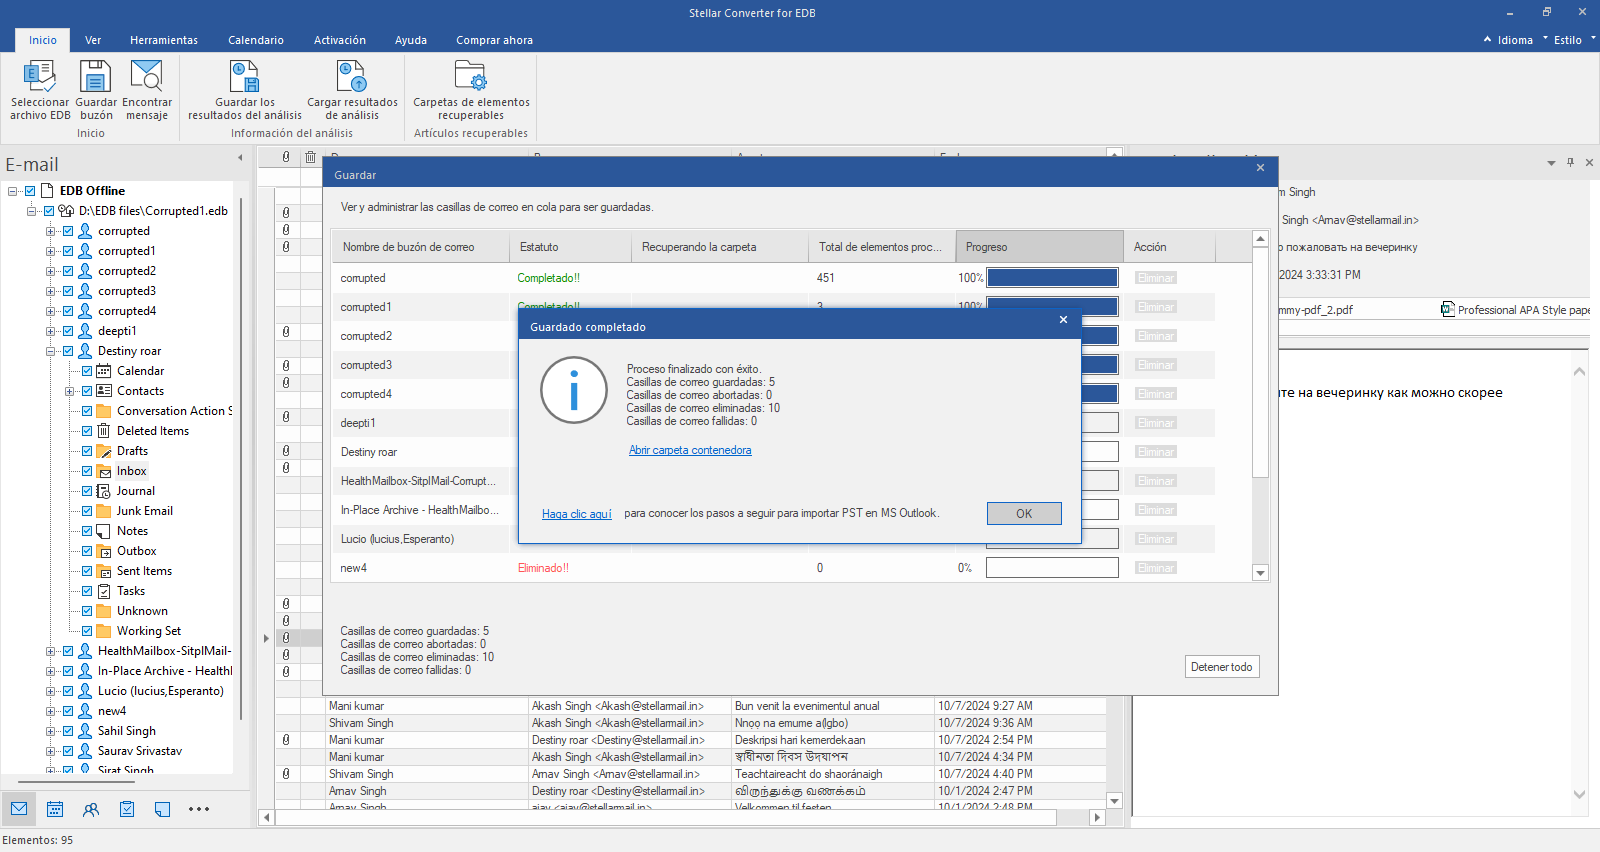Click corrupted row progress bar
Screen dimensions: 1600x852
tap(1052, 278)
